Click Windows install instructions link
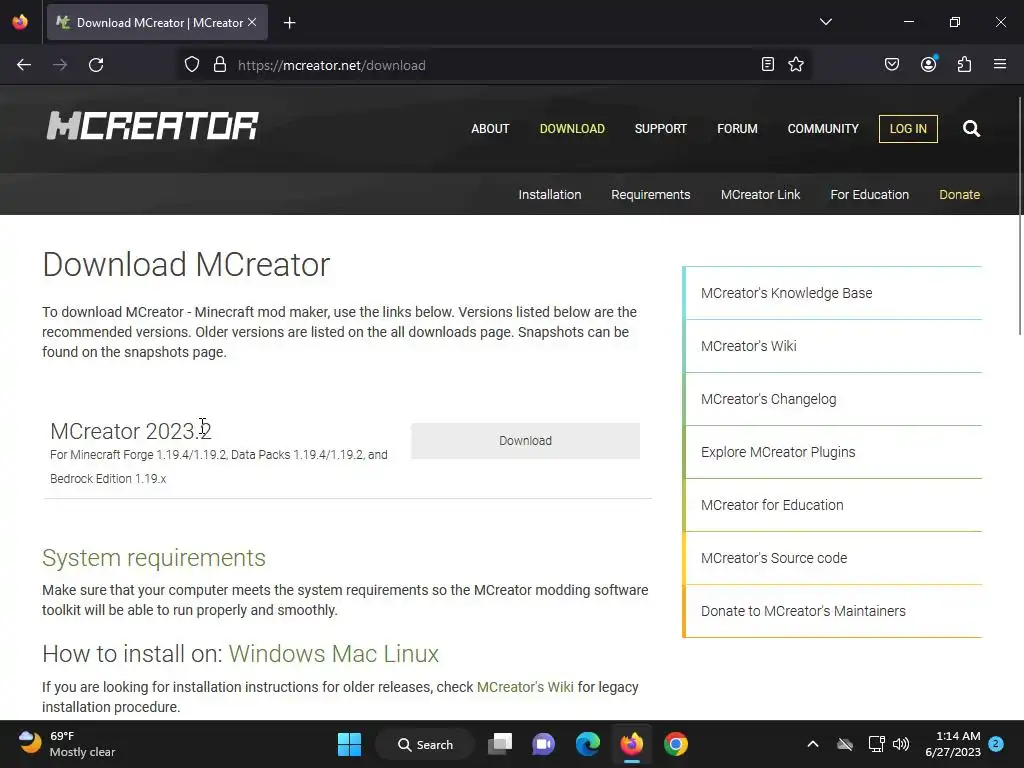 click(277, 654)
